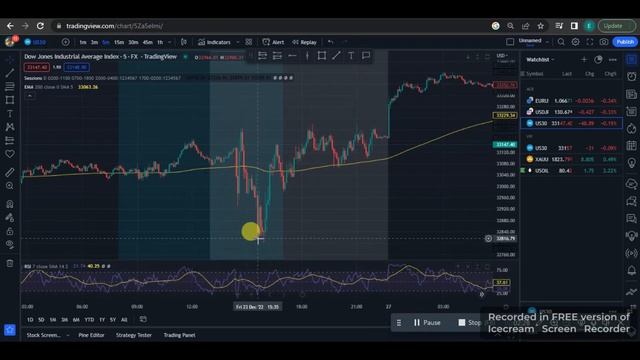Select the trend line drawing tool
This screenshot has height=360, width=640.
(x=10, y=73)
